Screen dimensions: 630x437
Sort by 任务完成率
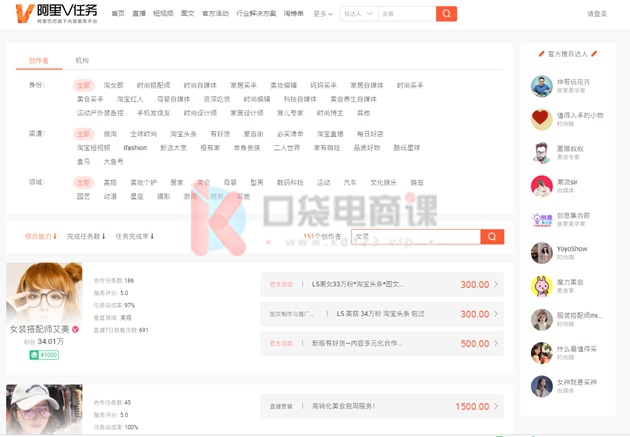(x=135, y=236)
